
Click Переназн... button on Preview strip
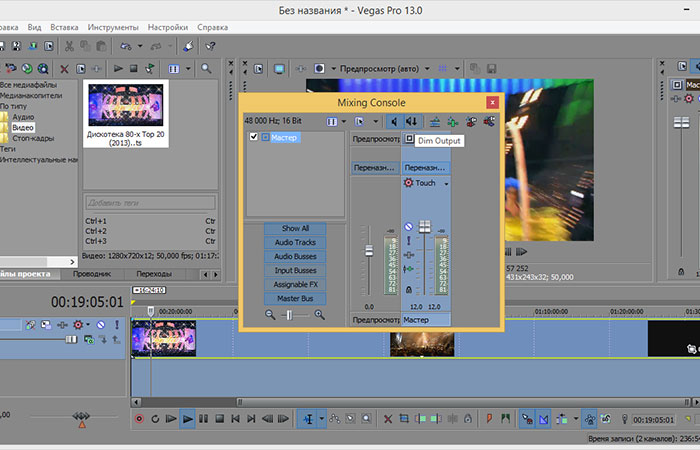375,168
